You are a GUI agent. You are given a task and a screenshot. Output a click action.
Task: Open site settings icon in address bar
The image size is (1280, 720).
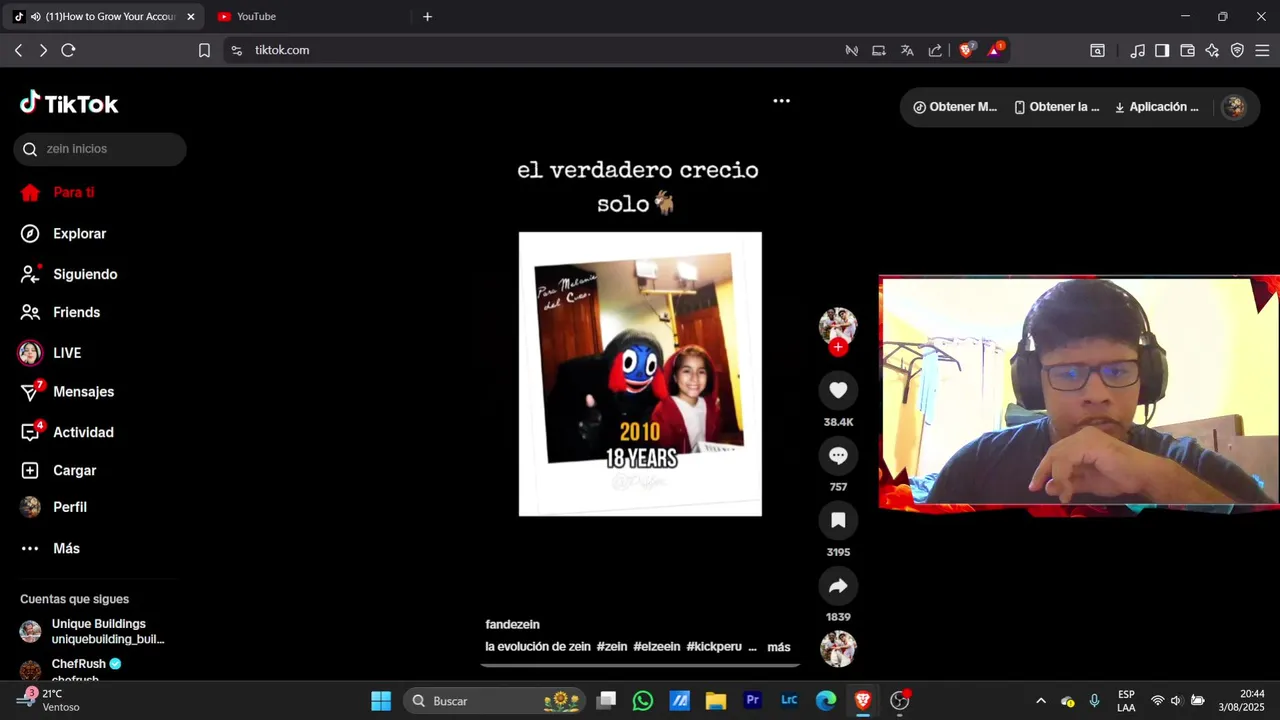236,50
